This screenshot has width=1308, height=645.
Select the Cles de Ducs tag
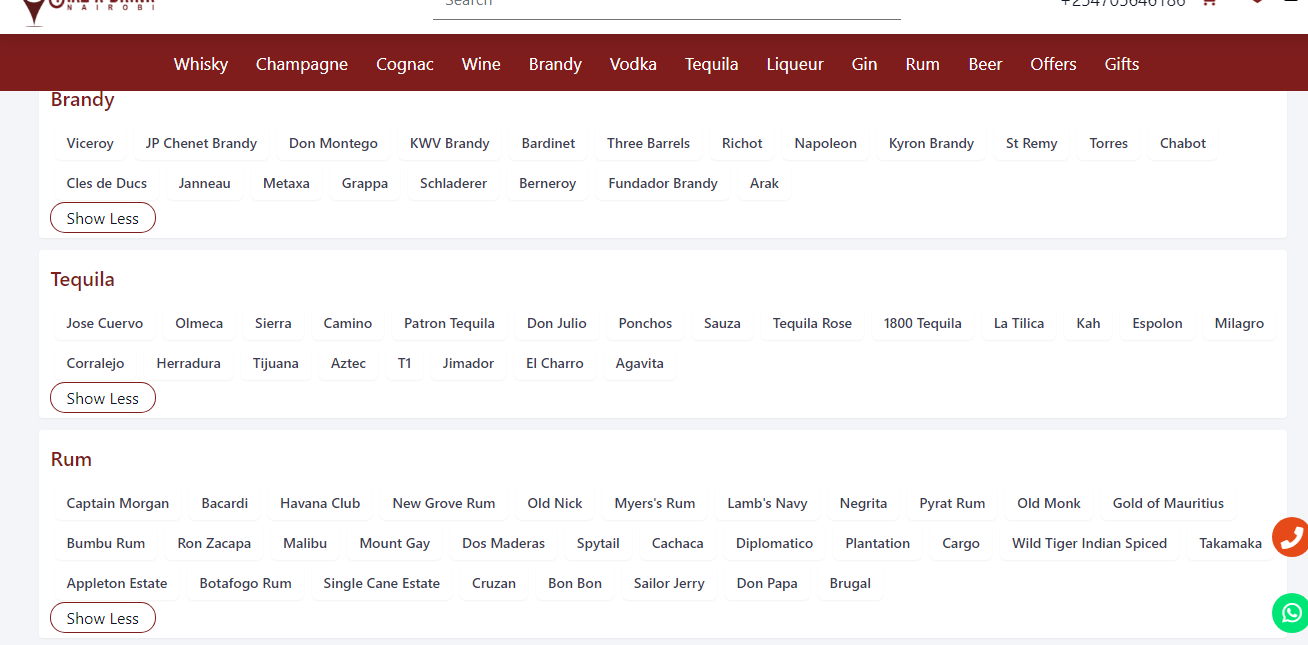[x=107, y=183]
